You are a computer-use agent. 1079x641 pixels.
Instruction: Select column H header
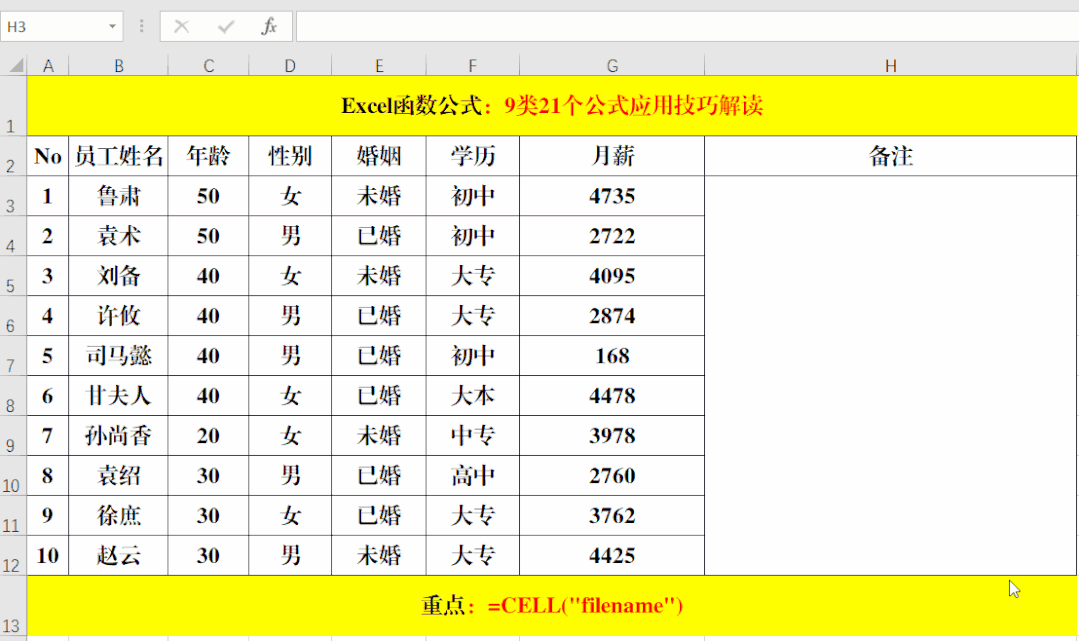coord(890,65)
